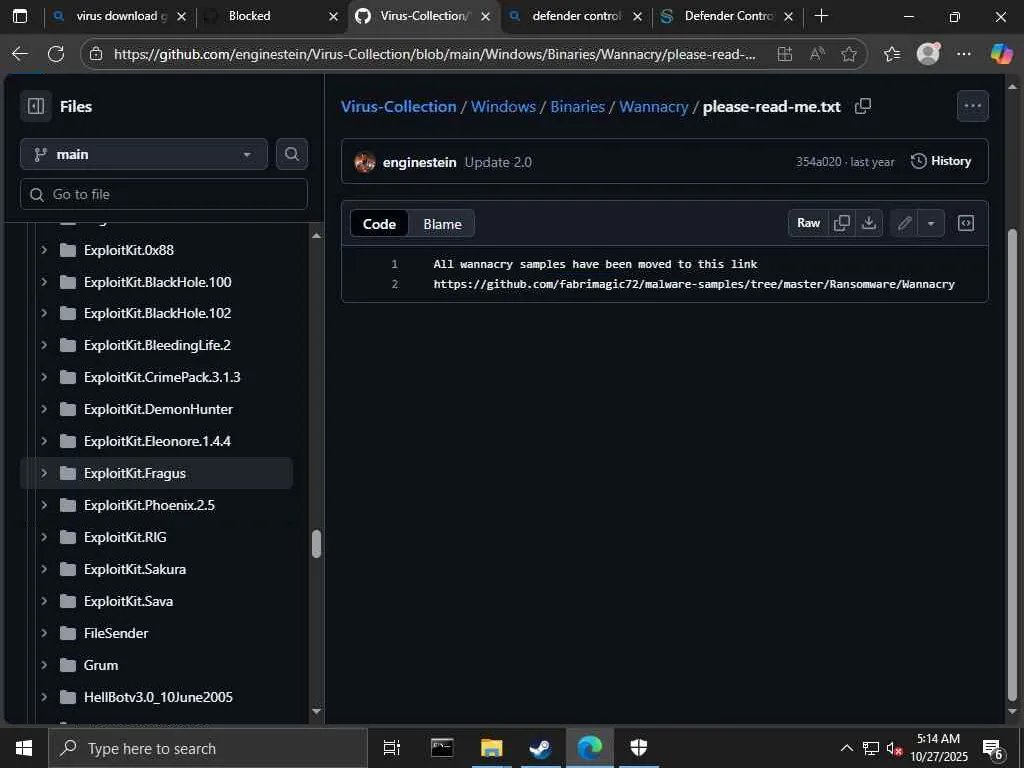This screenshot has width=1024, height=768.
Task: Go to the Wannacry breadcrumb folder
Action: tap(654, 106)
